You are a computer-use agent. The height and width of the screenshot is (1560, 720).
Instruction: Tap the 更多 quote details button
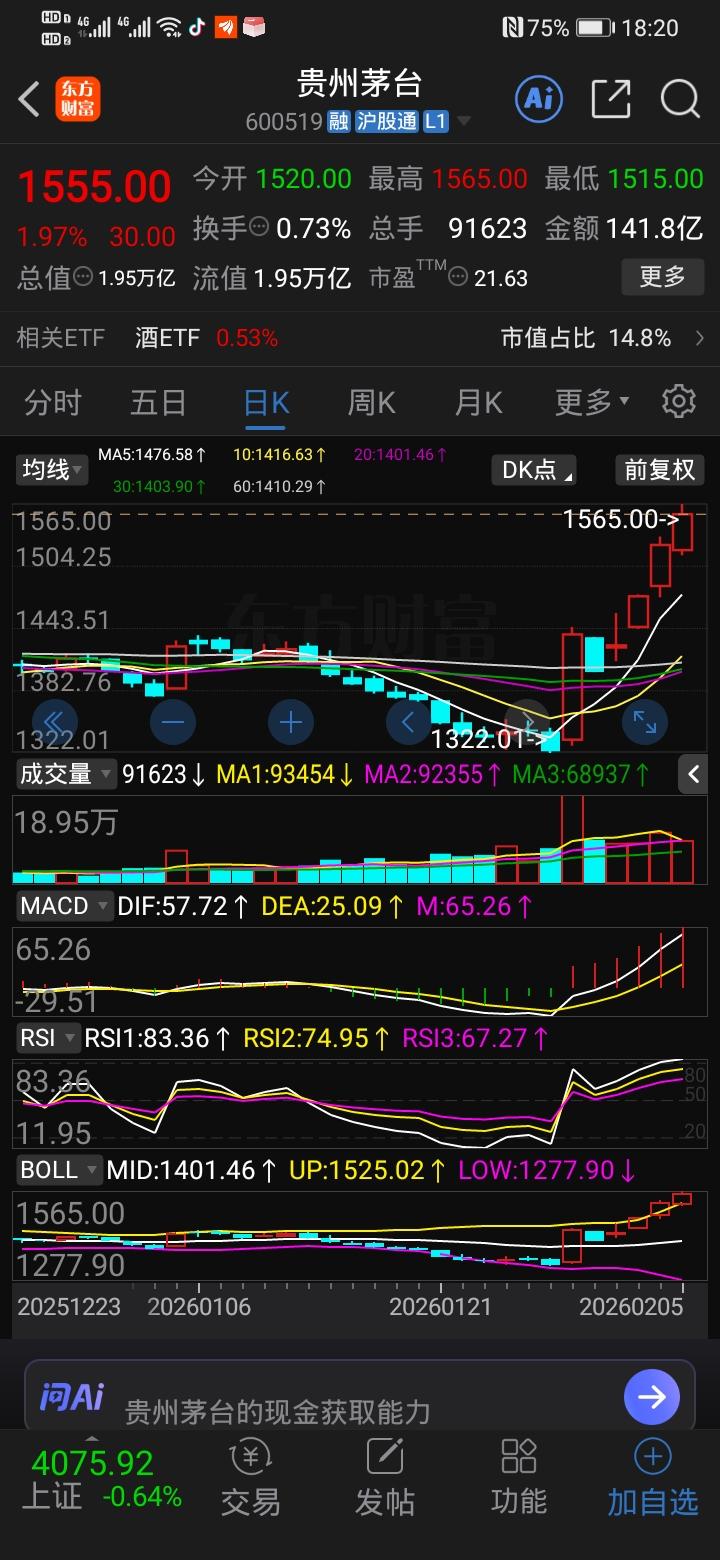click(x=662, y=276)
